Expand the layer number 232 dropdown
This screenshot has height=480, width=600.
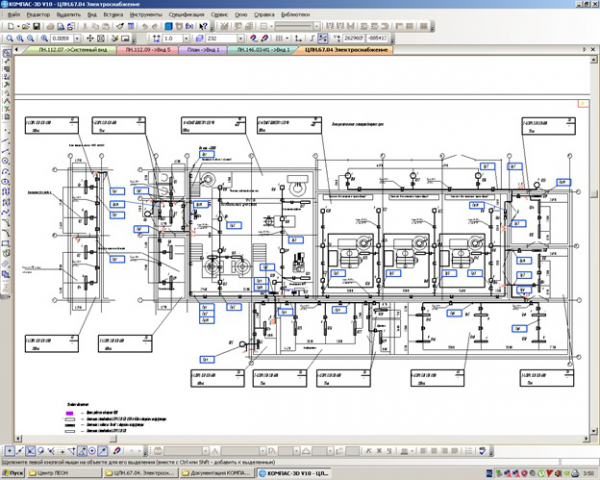coord(241,38)
